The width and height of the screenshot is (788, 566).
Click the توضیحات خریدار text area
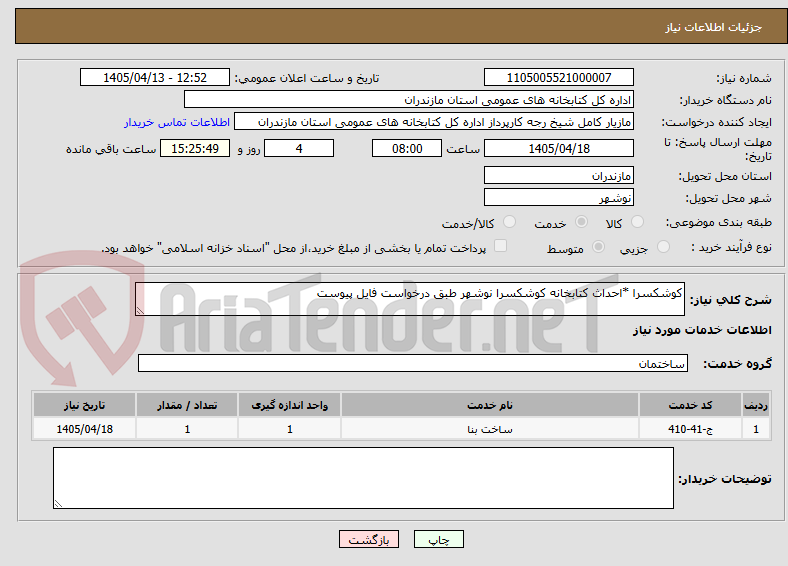(363, 478)
